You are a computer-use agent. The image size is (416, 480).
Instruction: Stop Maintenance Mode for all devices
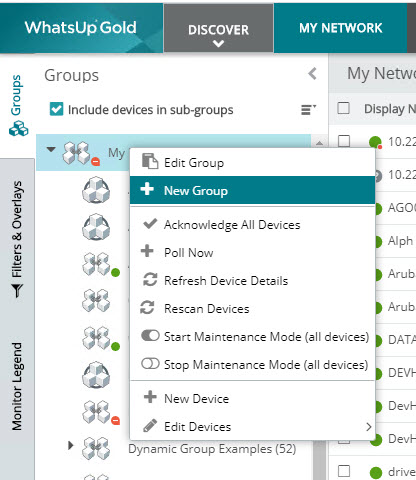(252, 365)
